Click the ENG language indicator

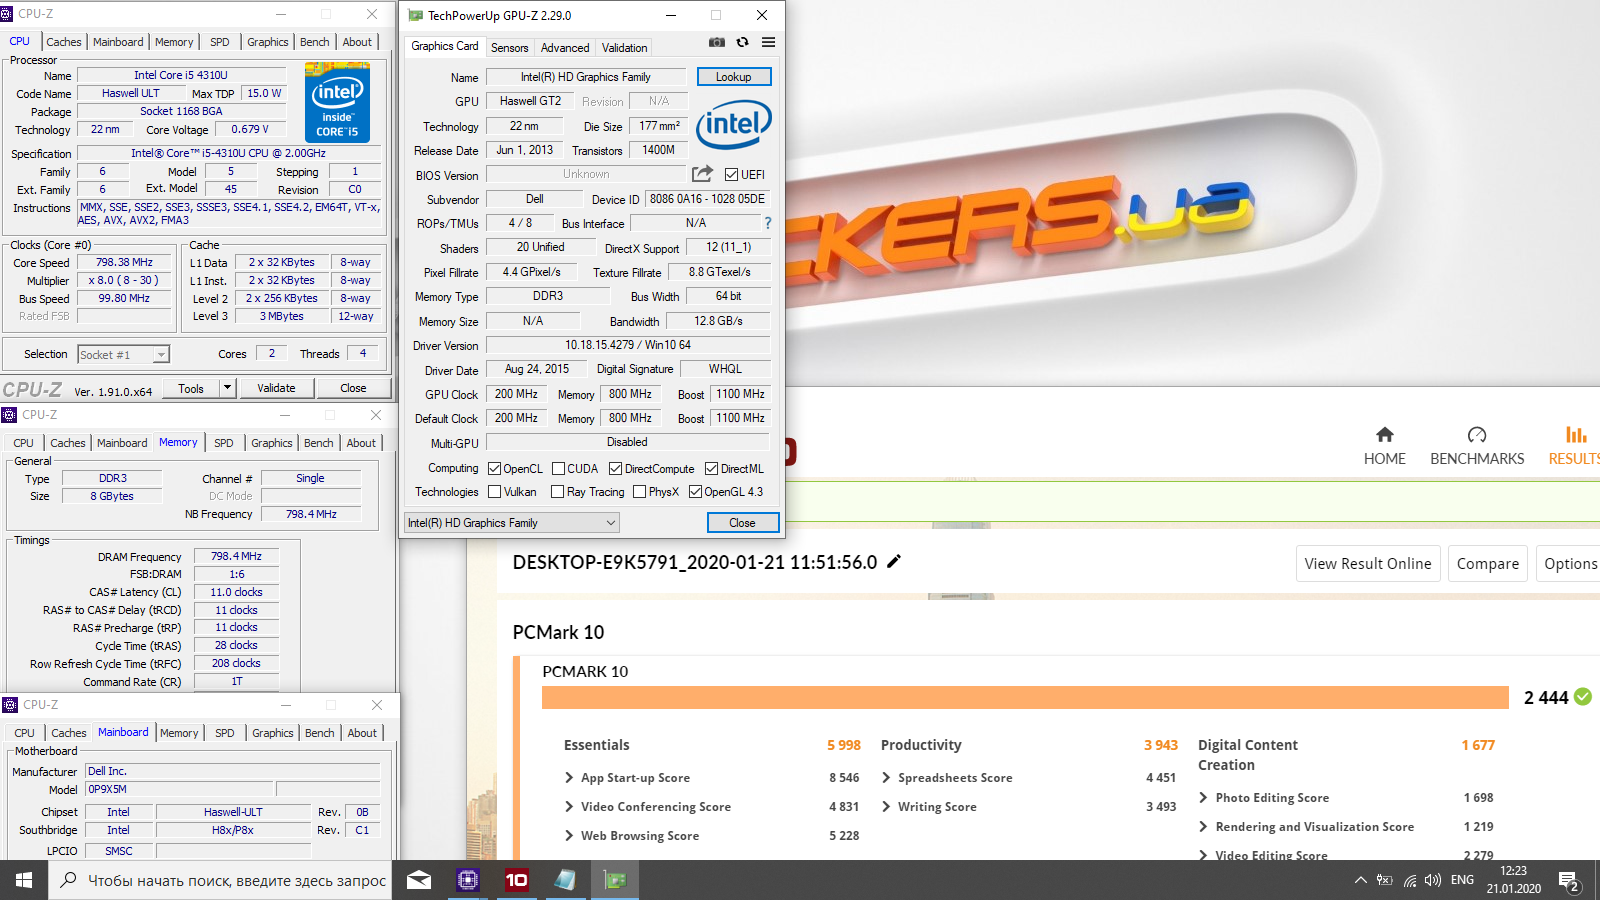tap(1462, 880)
